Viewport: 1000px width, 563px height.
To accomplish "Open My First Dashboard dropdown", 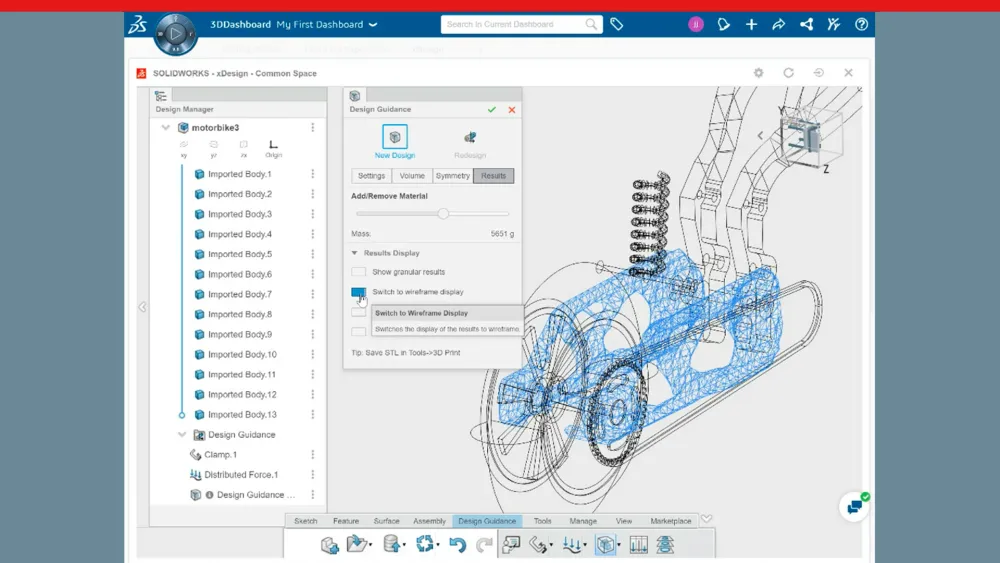I will (373, 24).
